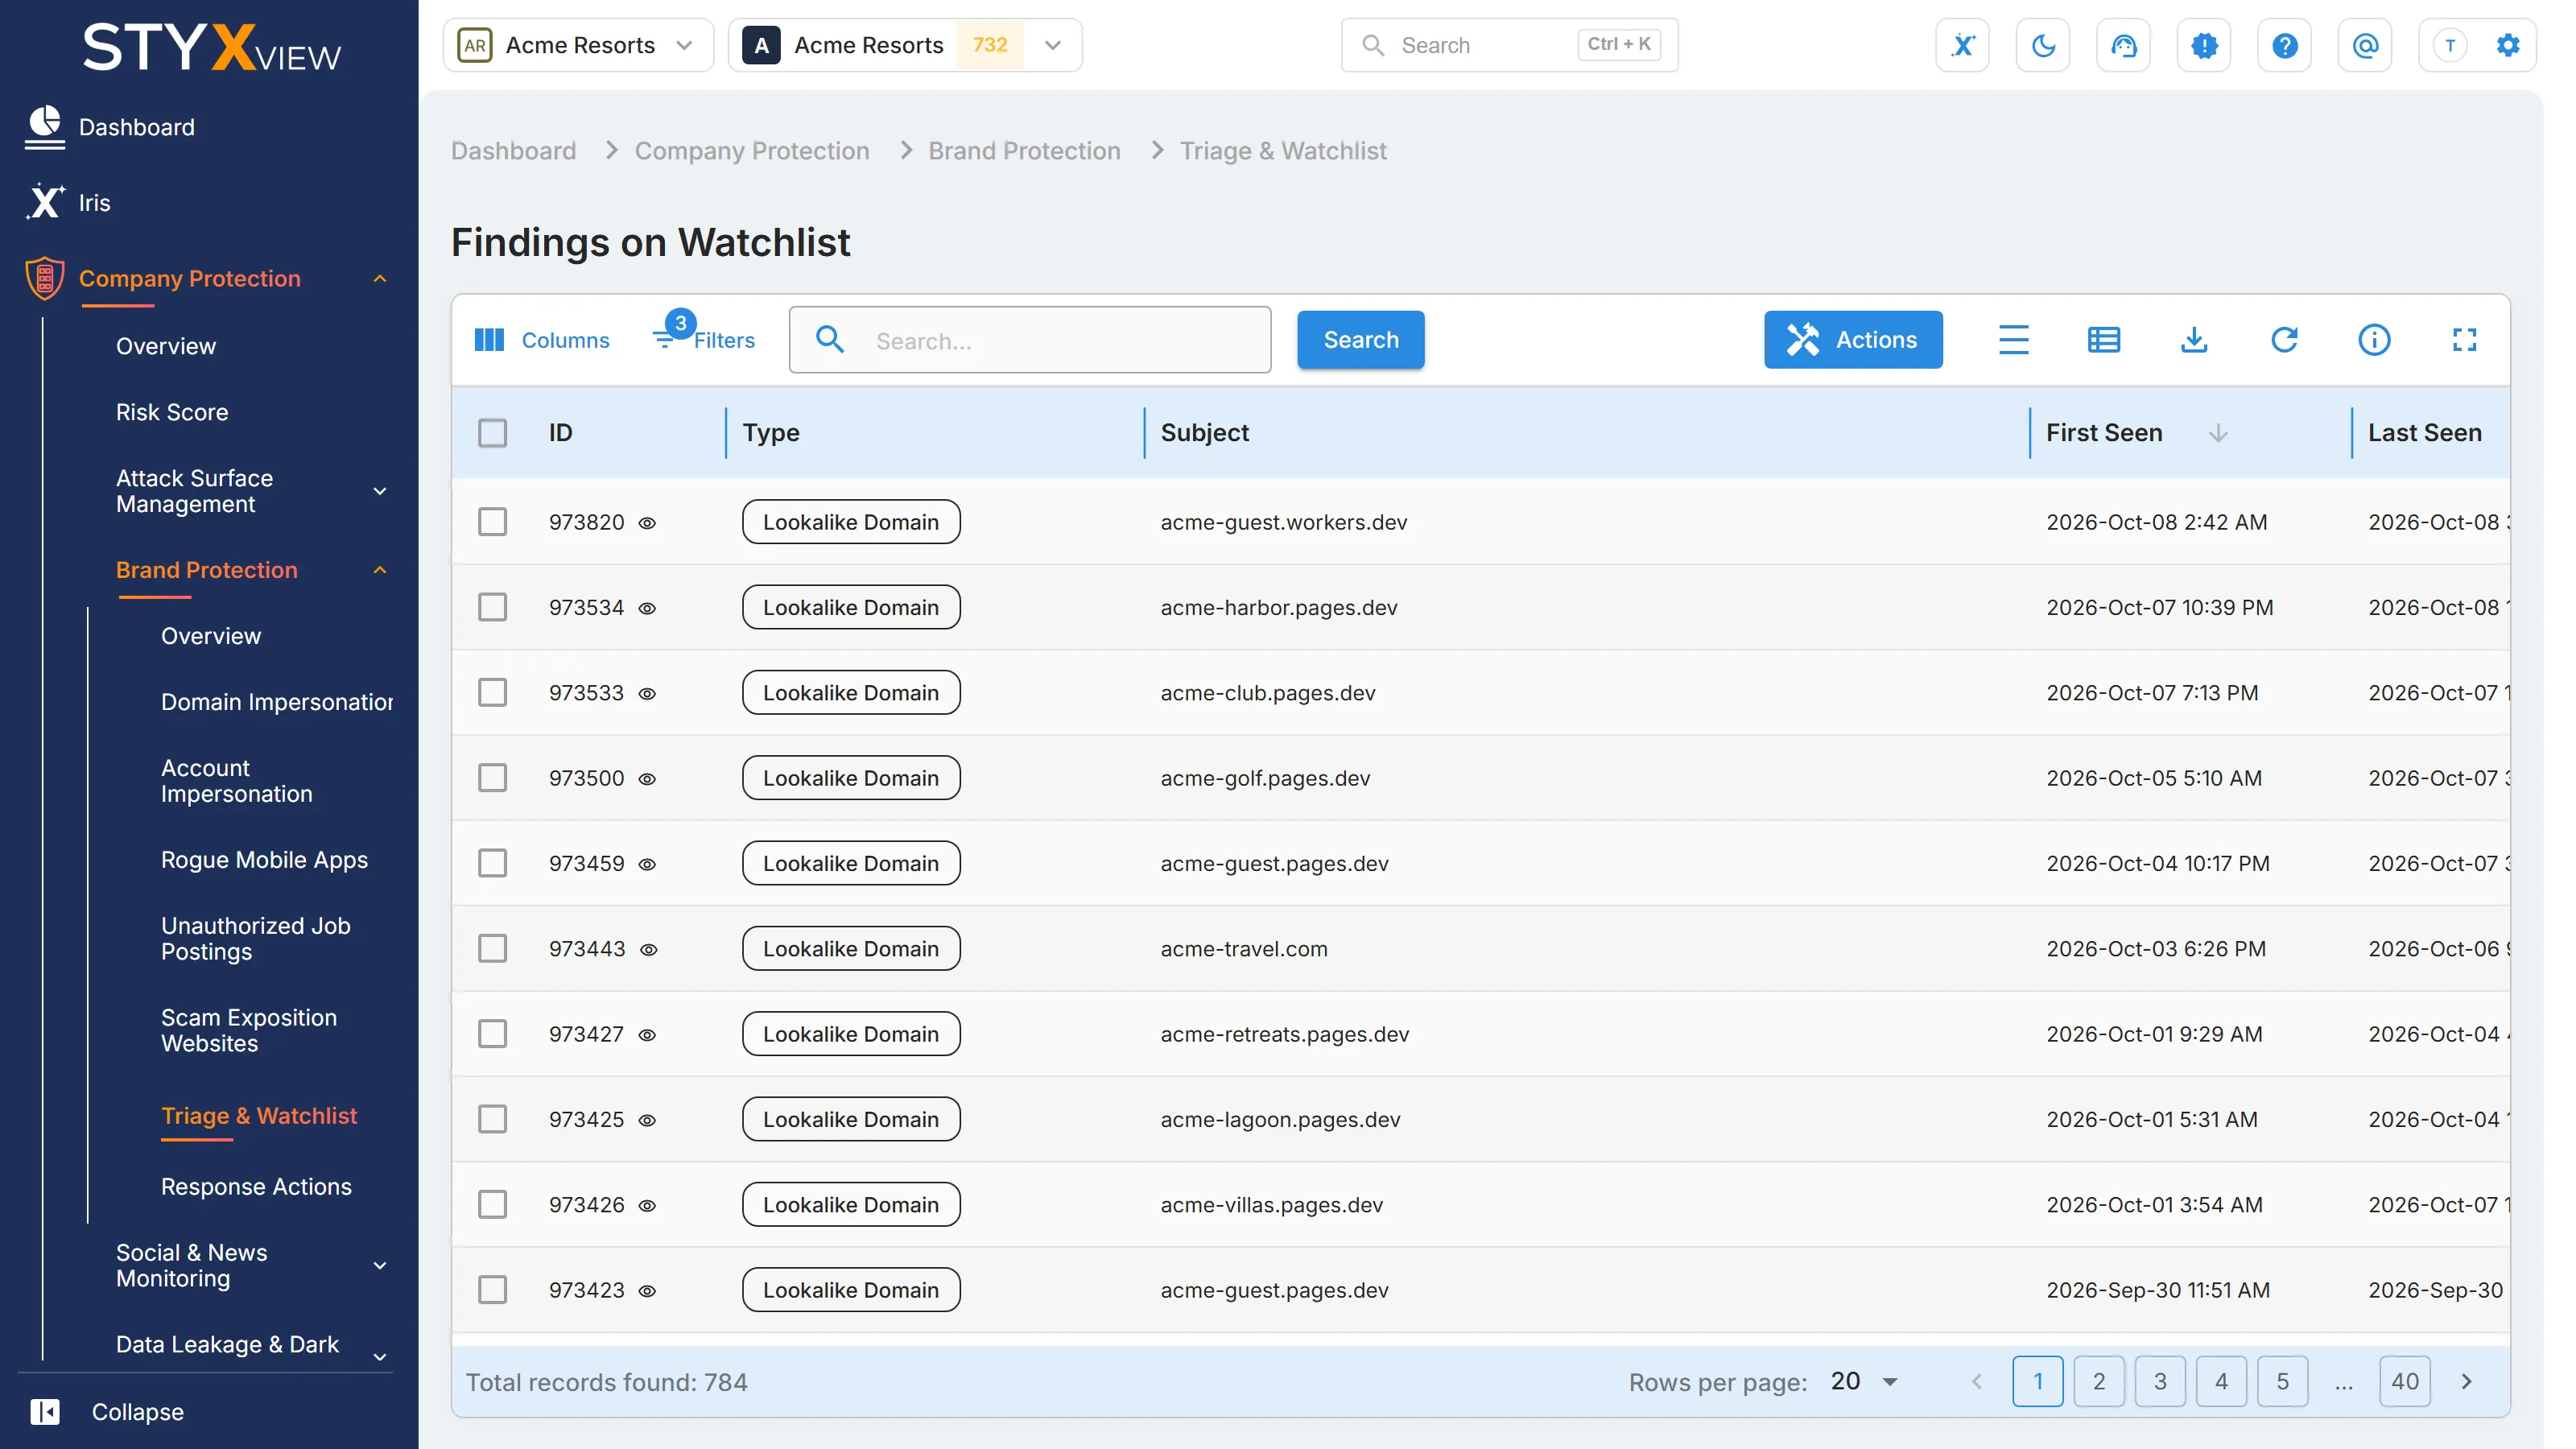Change table row density icon

point(2013,340)
